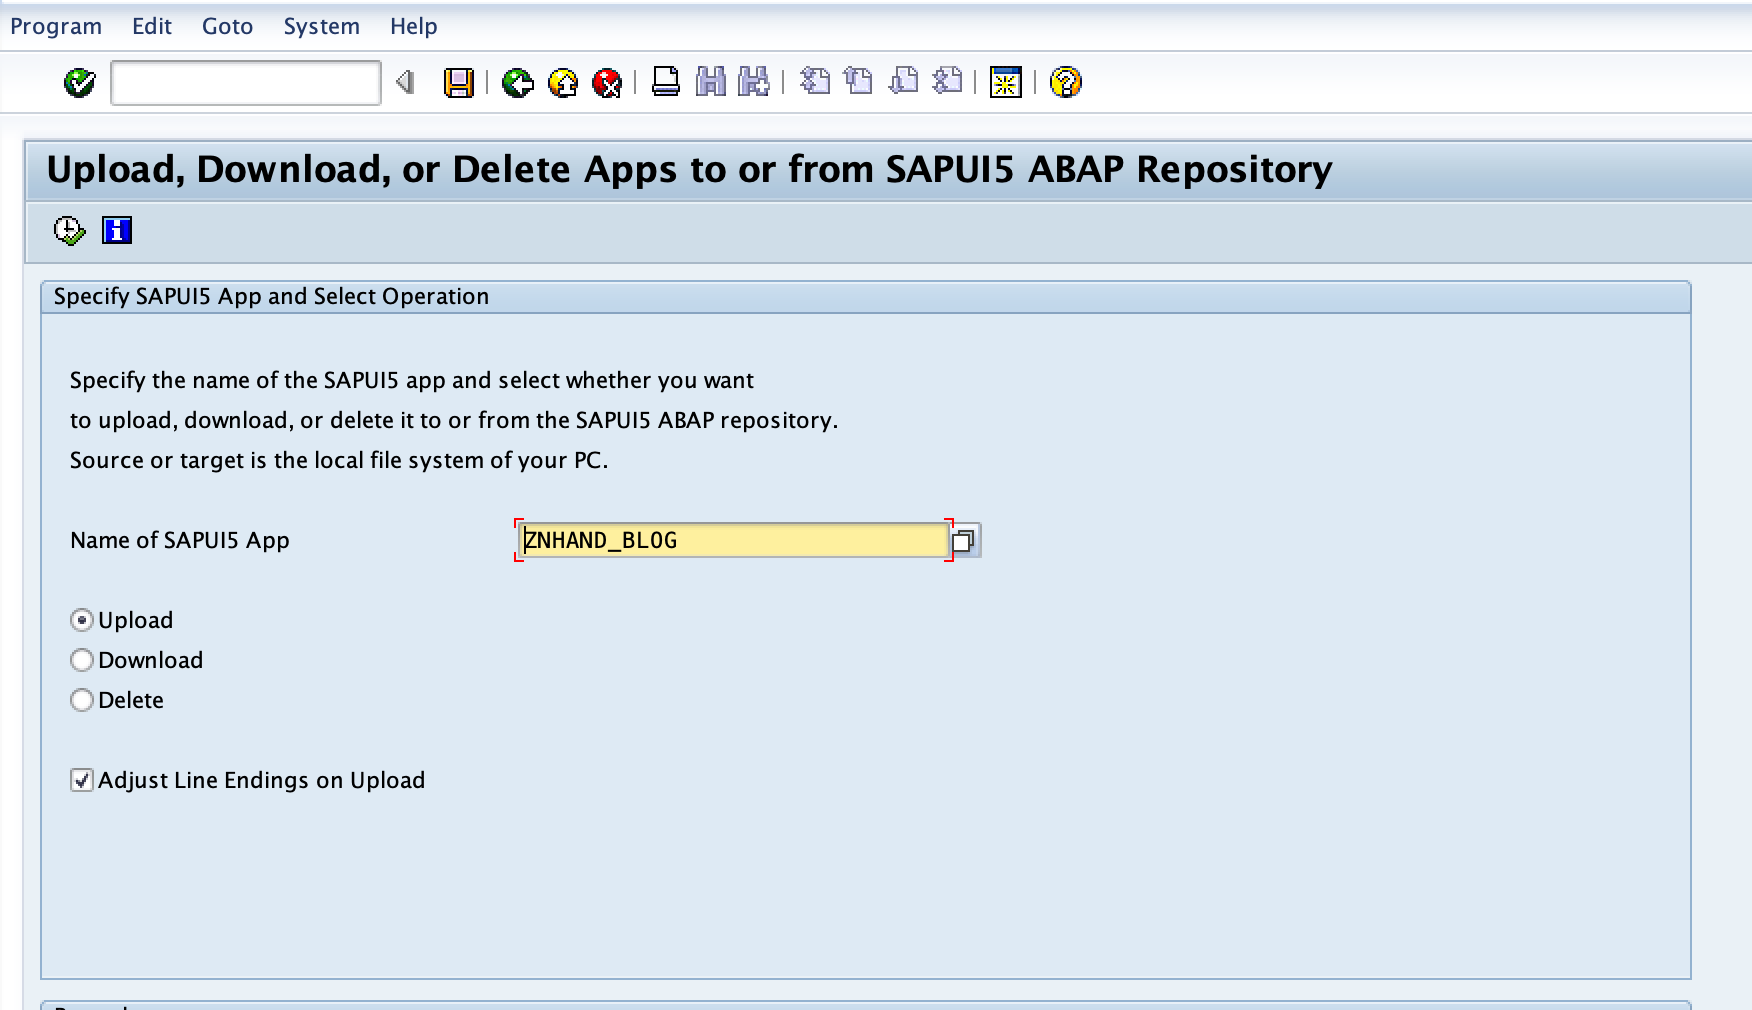The image size is (1752, 1010).
Task: Select the Download radio button
Action: click(82, 660)
